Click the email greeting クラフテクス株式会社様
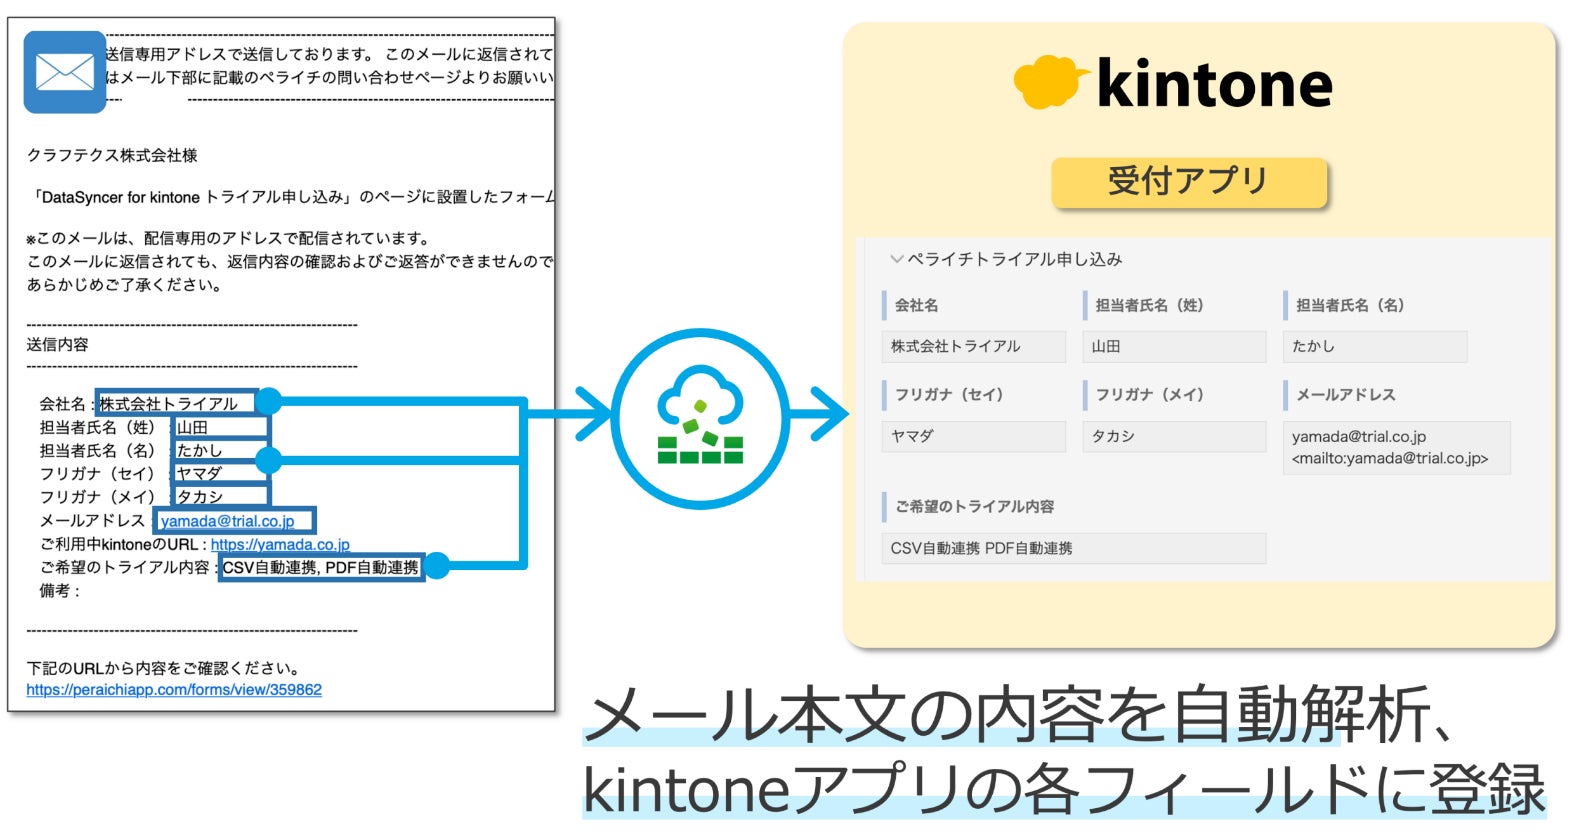This screenshot has width=1575, height=833. pyautogui.click(x=112, y=155)
